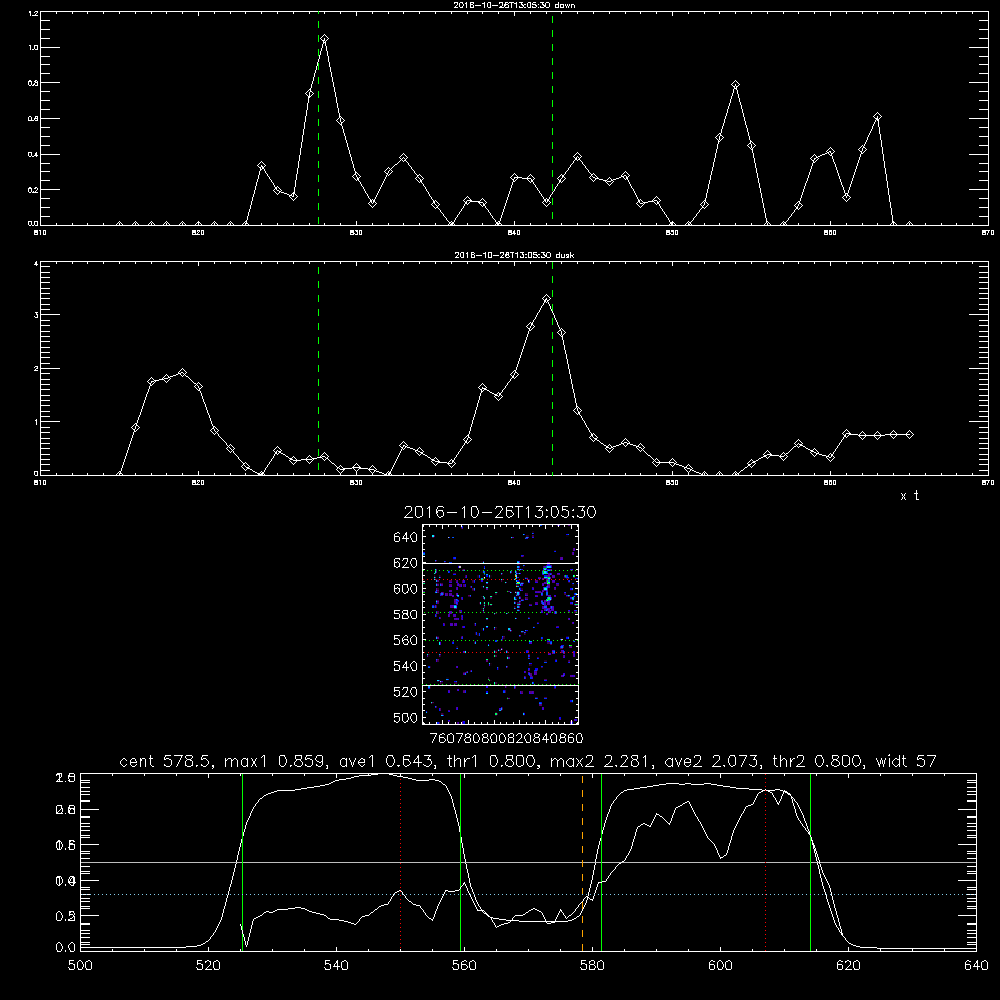Click the orange dashed center line at 578.5

582,862
